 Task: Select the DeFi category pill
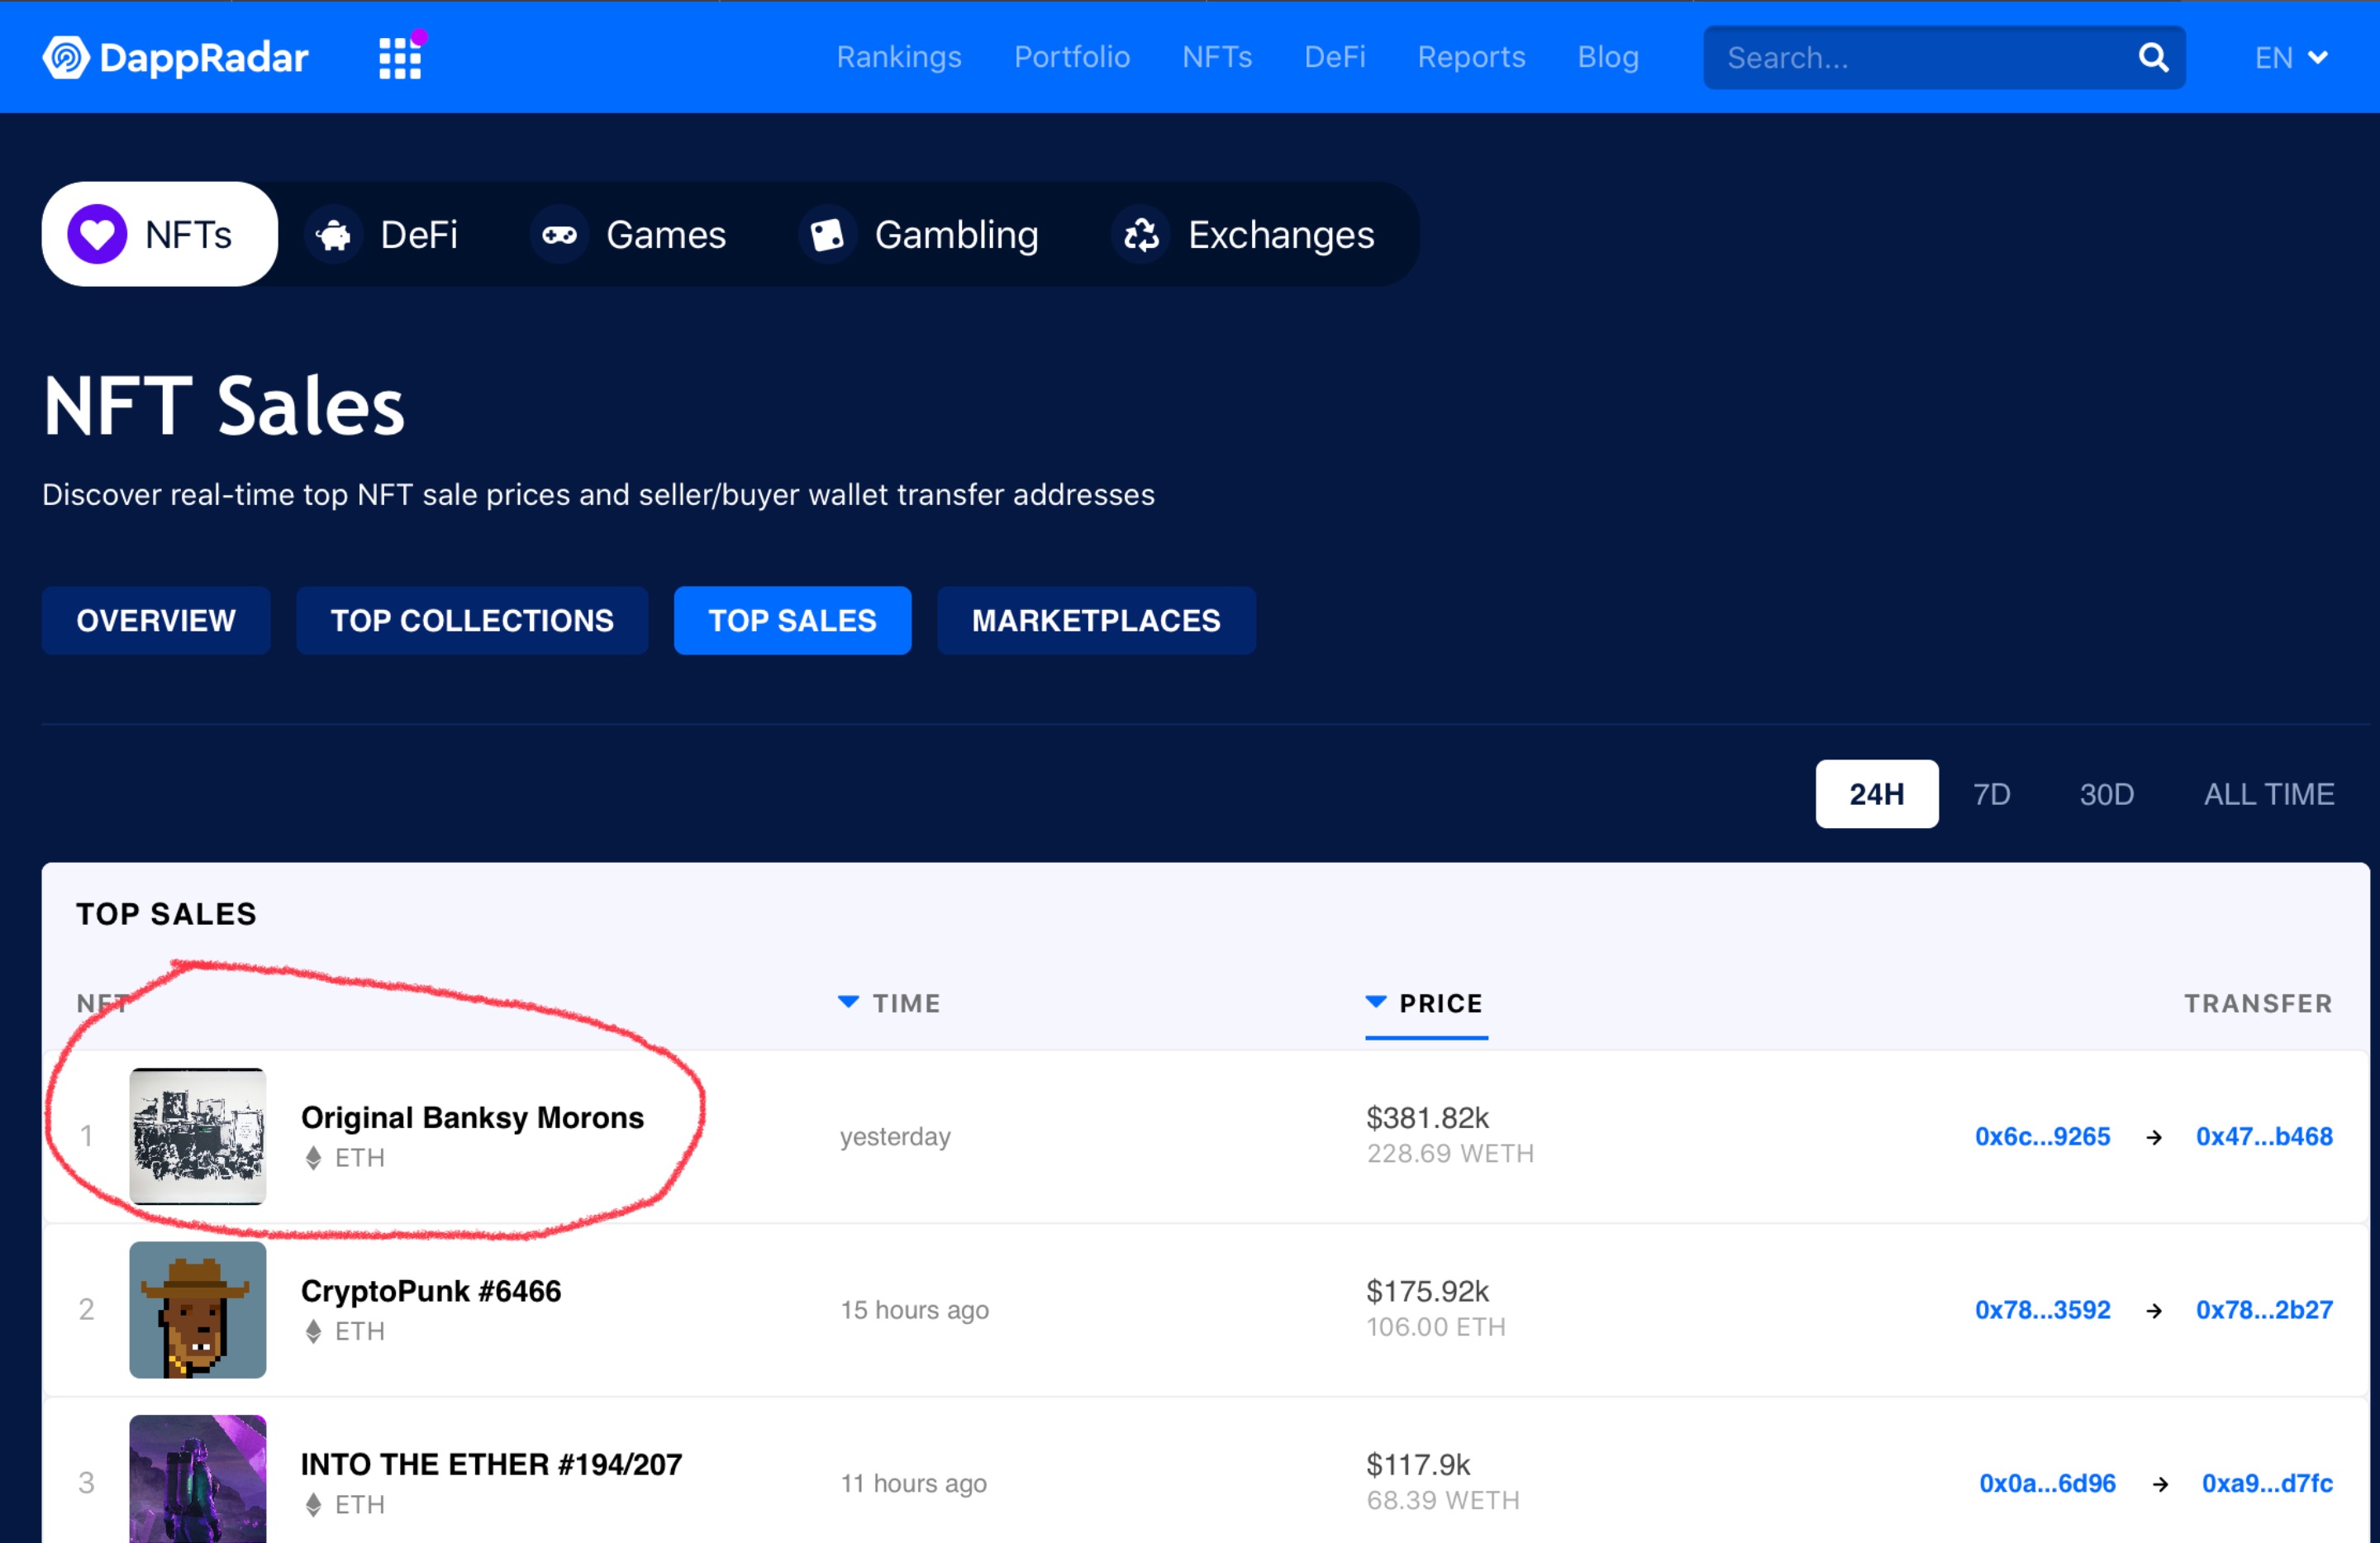coord(383,235)
